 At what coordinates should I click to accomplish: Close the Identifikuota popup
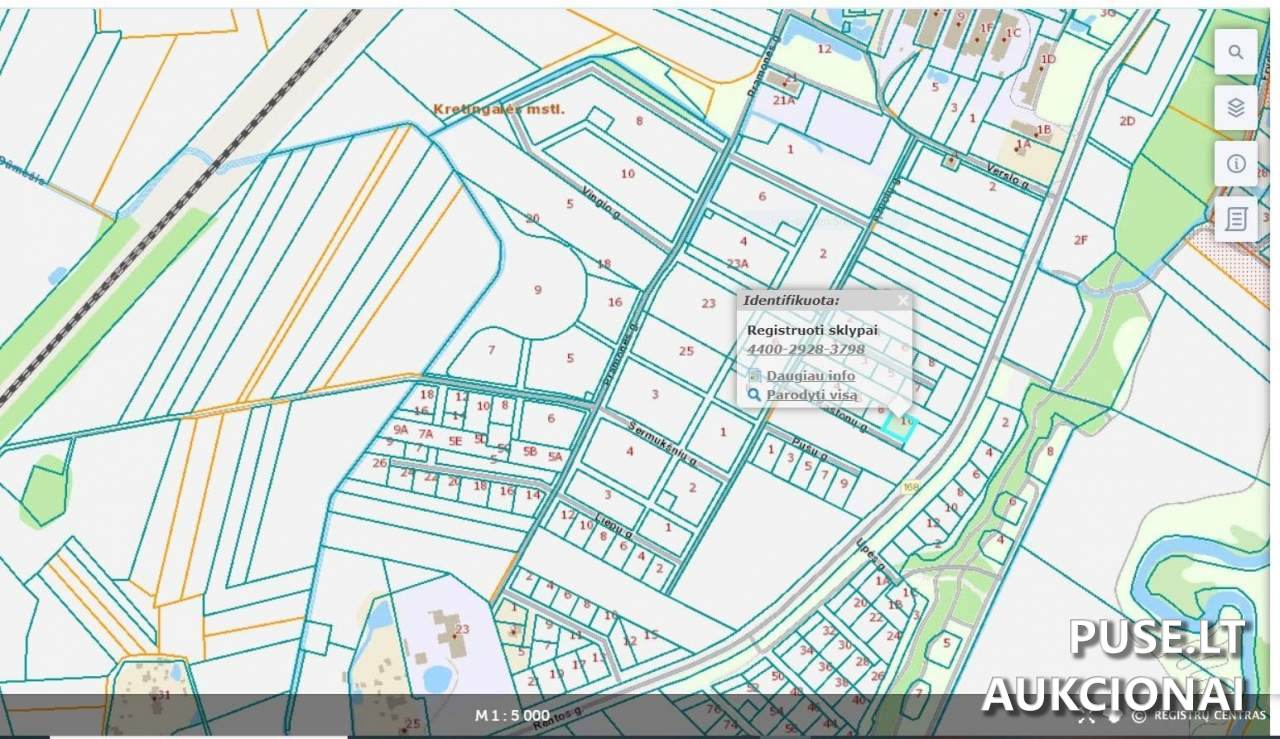[x=903, y=300]
